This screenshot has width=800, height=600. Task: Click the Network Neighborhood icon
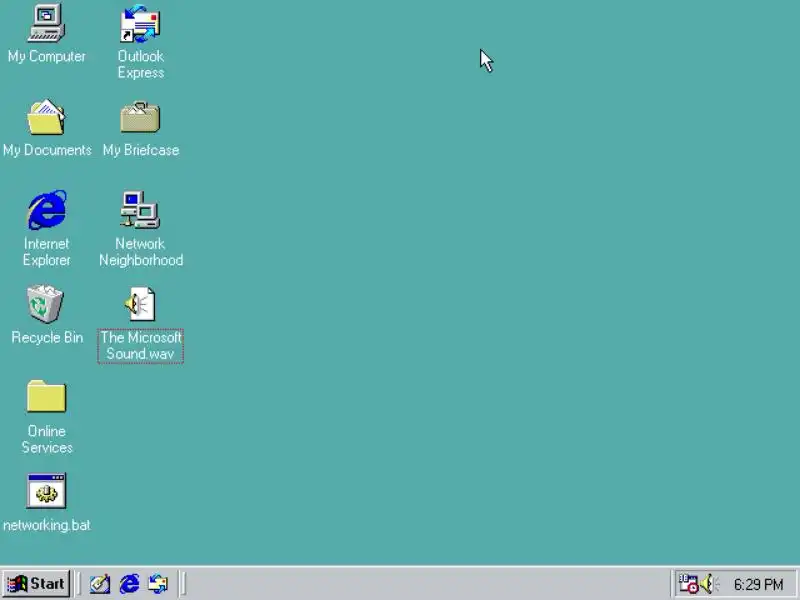(140, 210)
